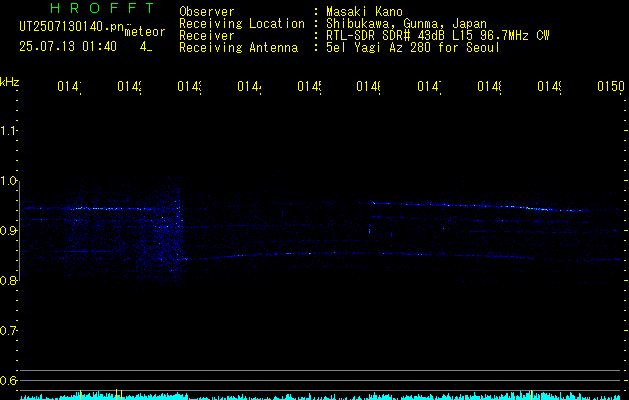Click the Observer label

coord(207,12)
